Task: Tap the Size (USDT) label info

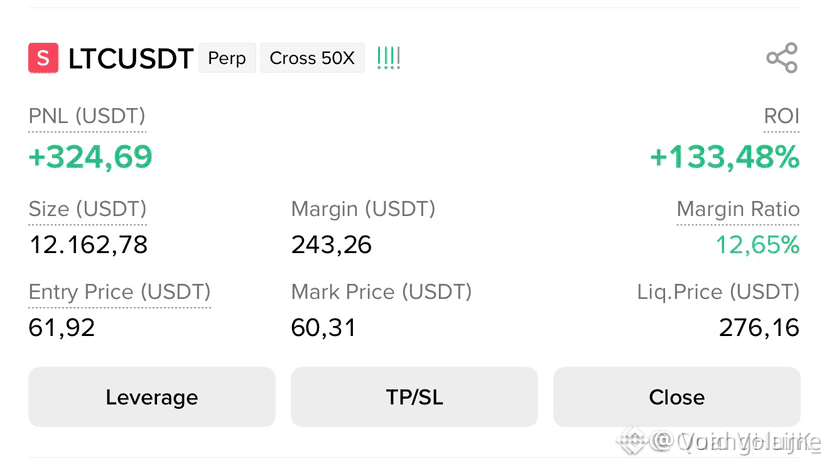Action: [x=87, y=209]
